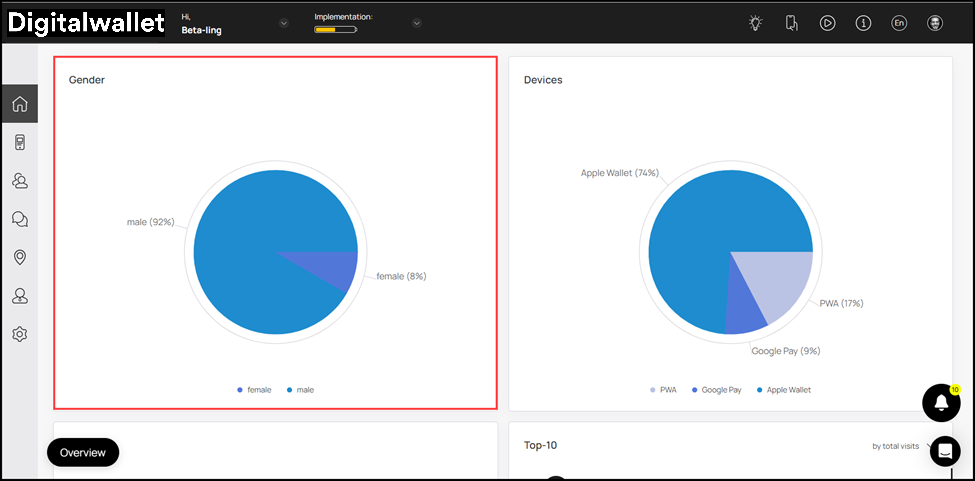Image resolution: width=975 pixels, height=481 pixels.
Task: Open the customers icon in sidebar
Action: point(19,181)
